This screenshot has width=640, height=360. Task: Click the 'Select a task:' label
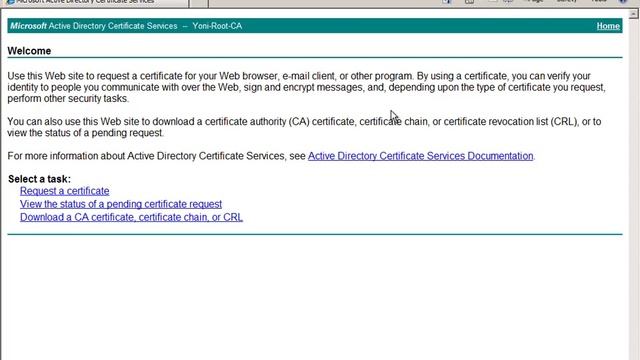(x=39, y=179)
